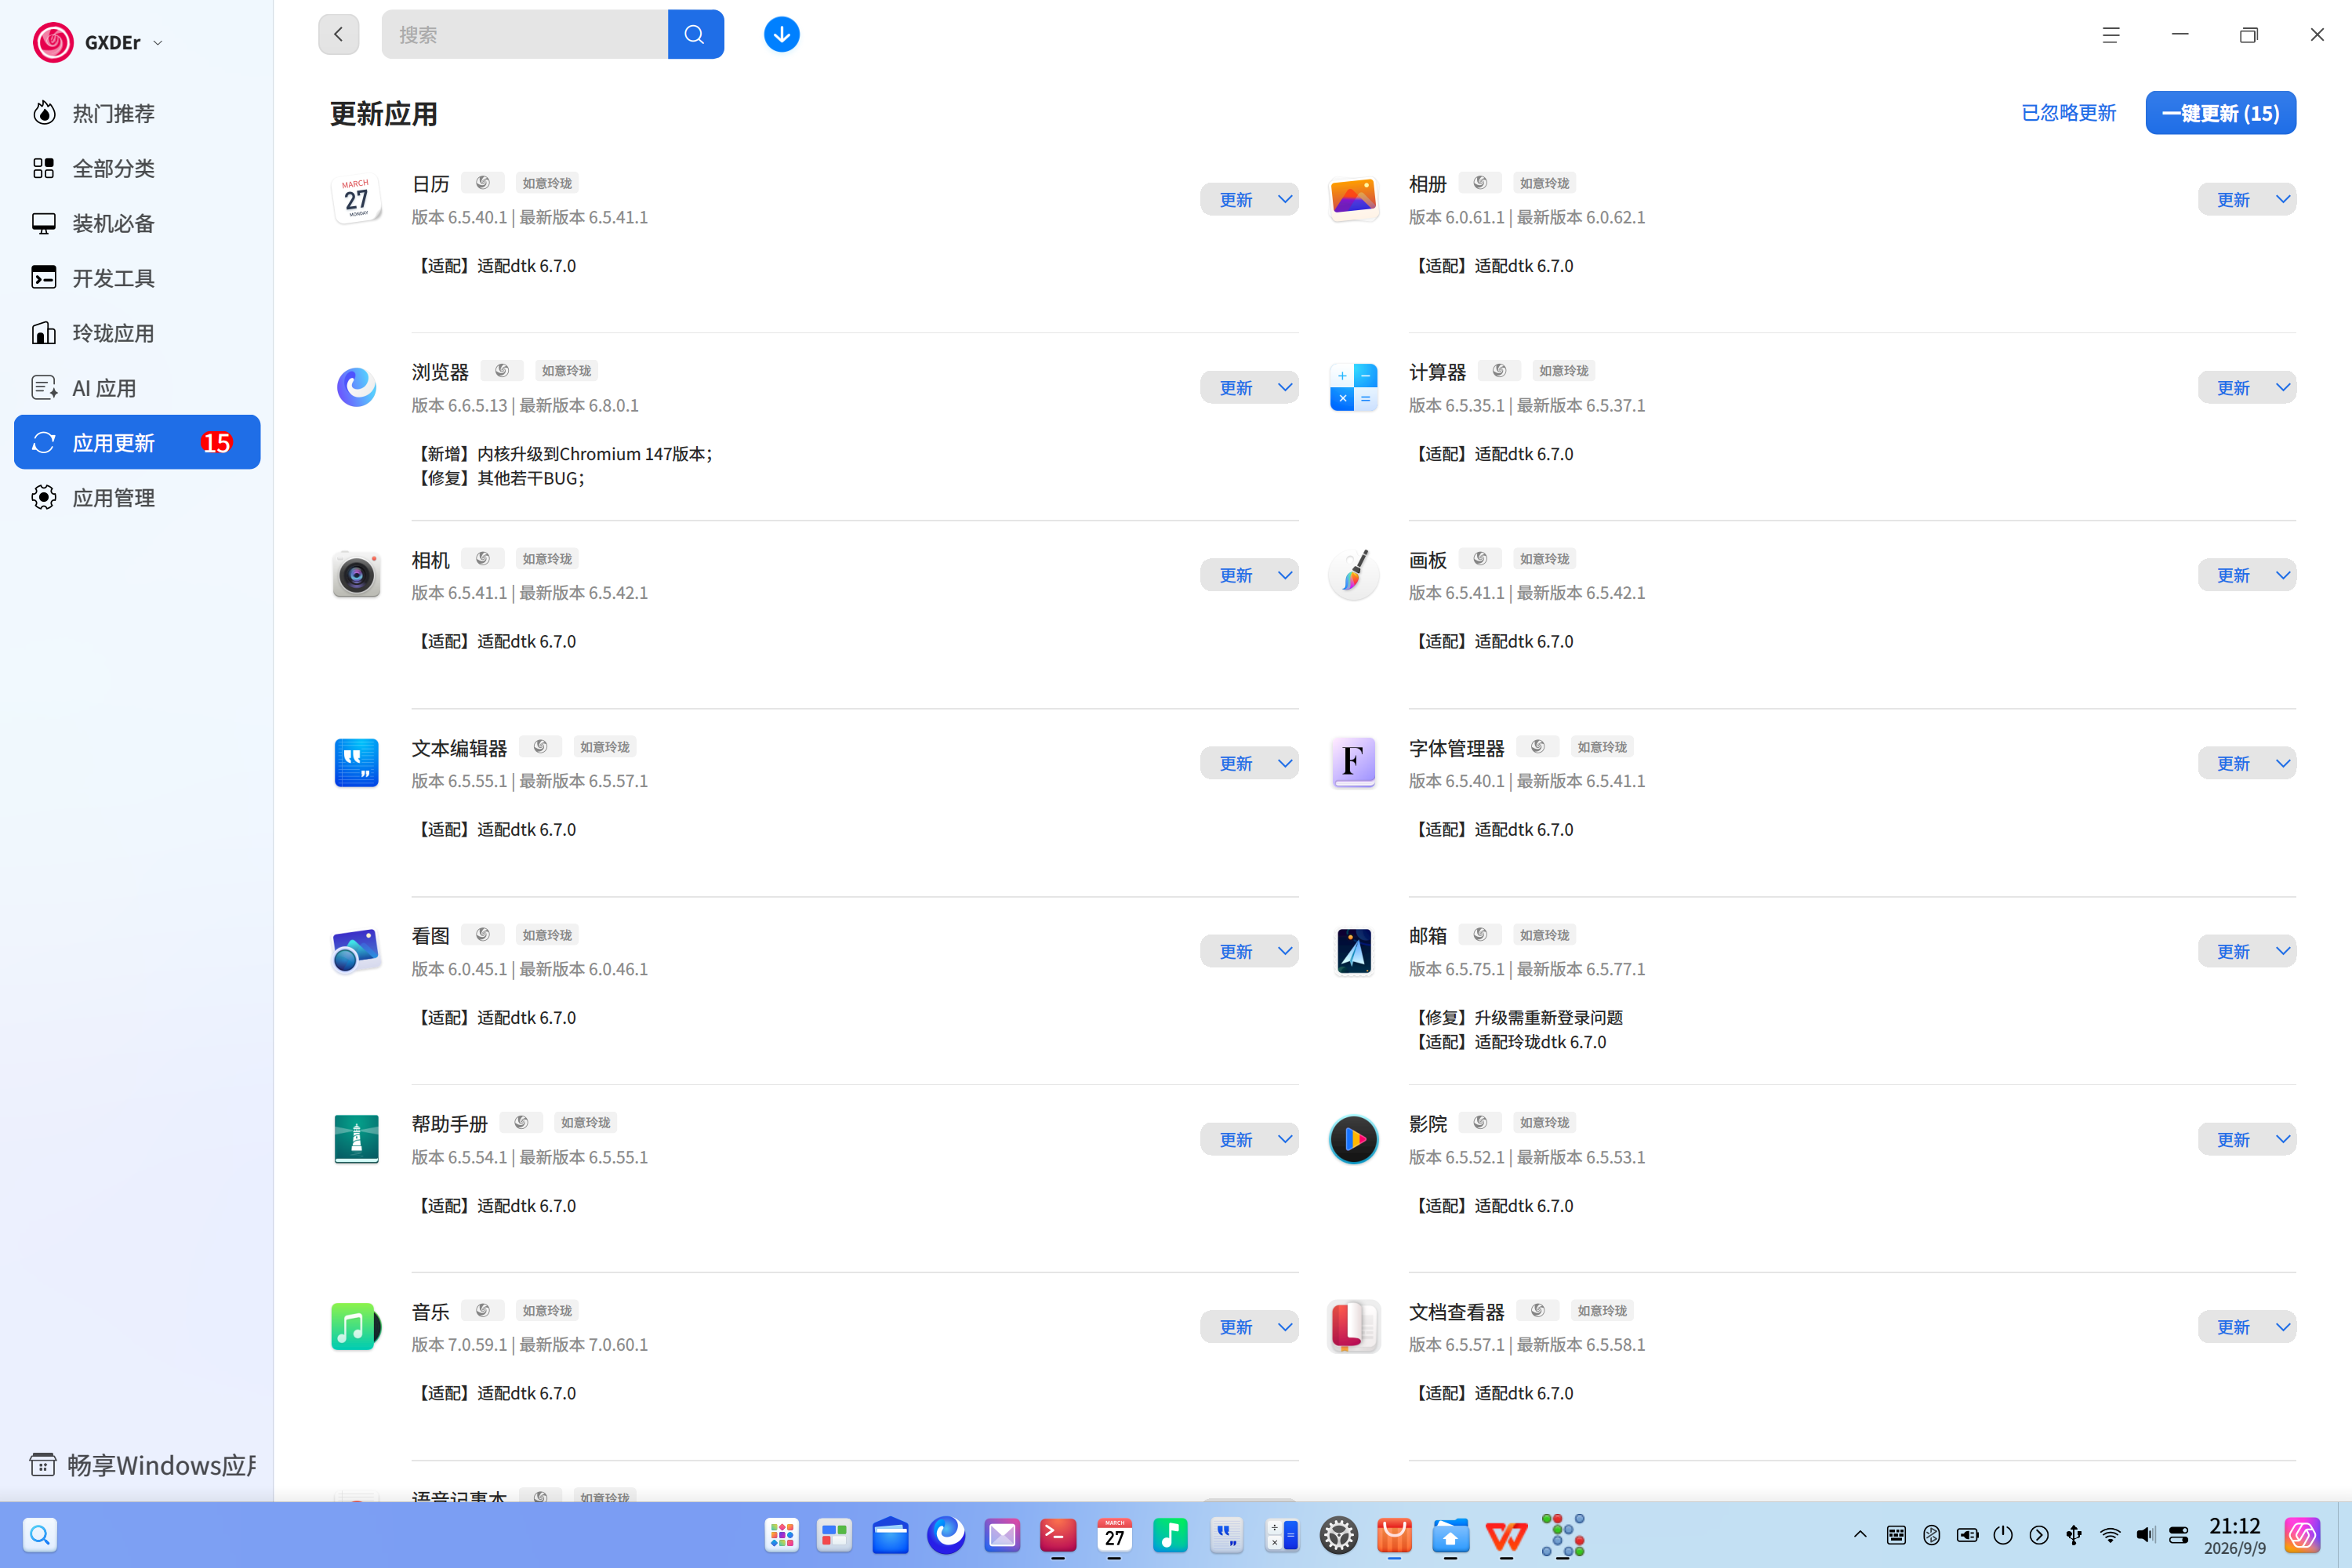This screenshot has height=1568, width=2352.
Task: Open 应用管理 in sidebar
Action: (x=137, y=497)
